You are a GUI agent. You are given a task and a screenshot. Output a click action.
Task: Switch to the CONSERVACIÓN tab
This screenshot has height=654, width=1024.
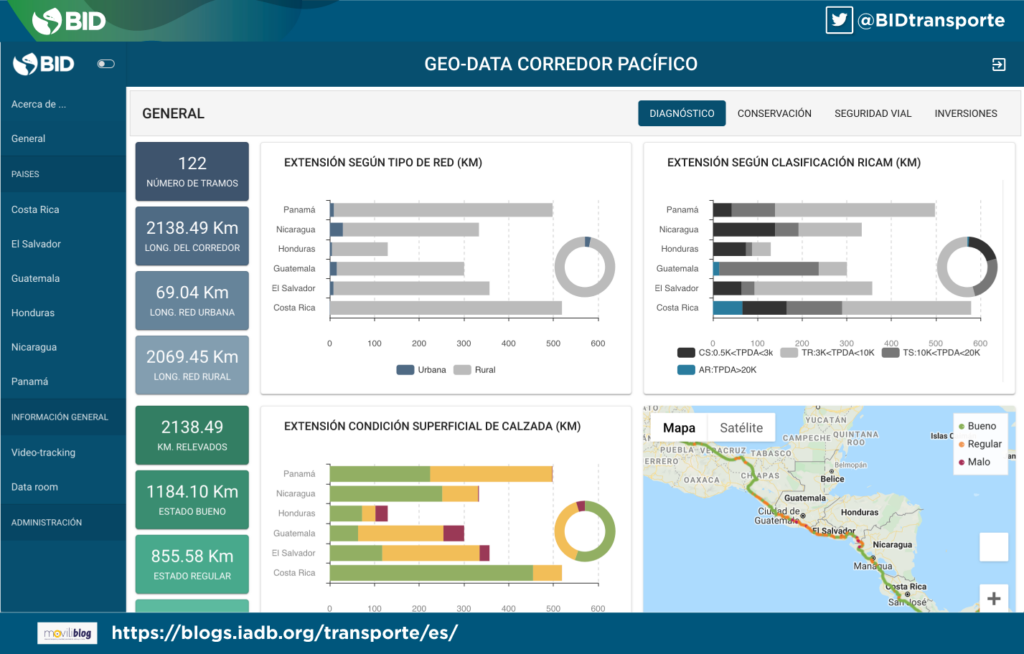774,114
